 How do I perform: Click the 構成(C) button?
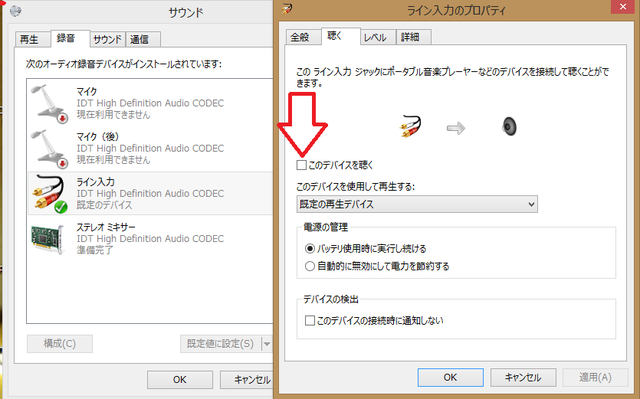pos(60,344)
